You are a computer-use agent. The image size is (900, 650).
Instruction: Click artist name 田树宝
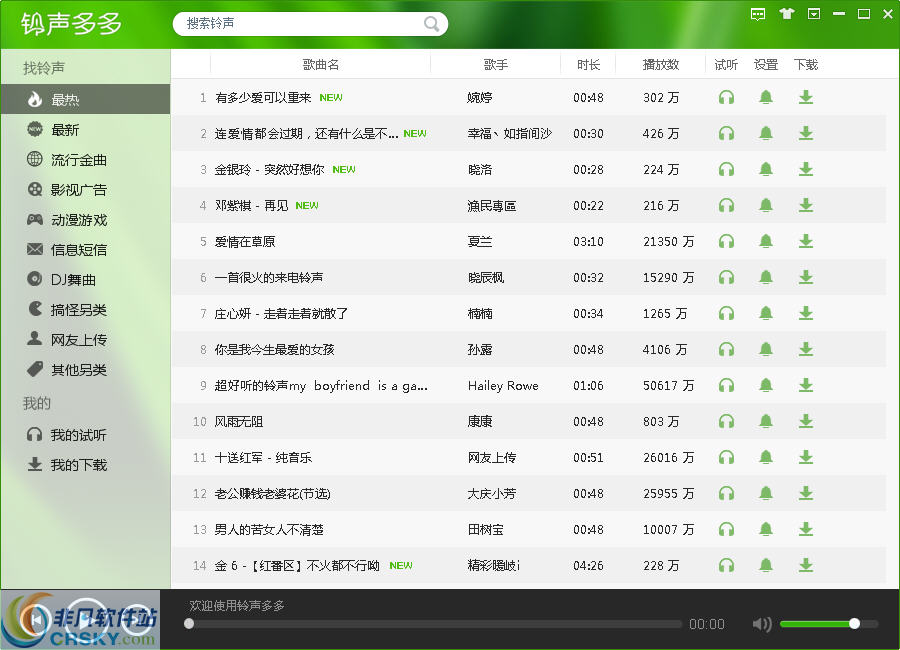486,530
